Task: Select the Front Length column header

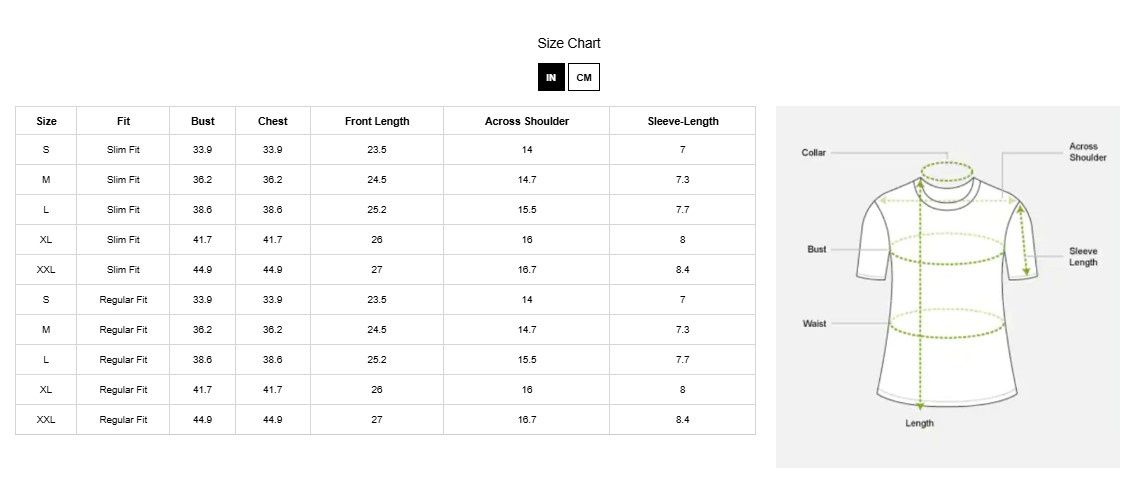Action: pos(377,121)
